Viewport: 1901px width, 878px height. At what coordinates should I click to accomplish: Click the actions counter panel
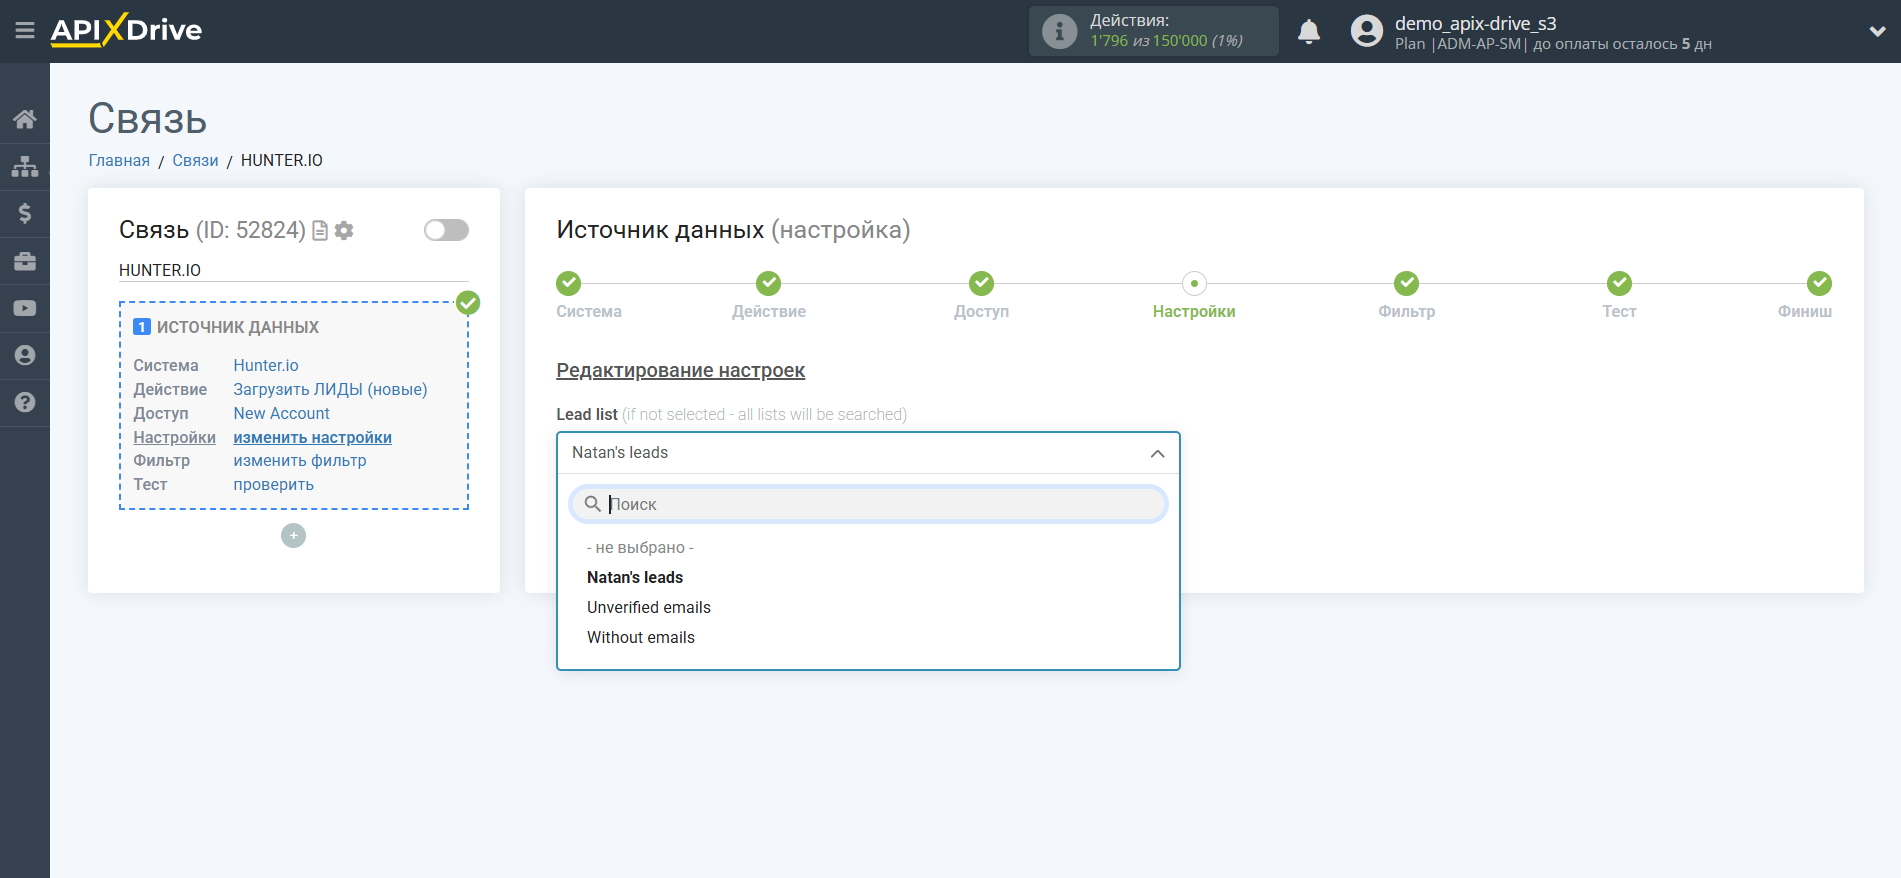[x=1153, y=31]
